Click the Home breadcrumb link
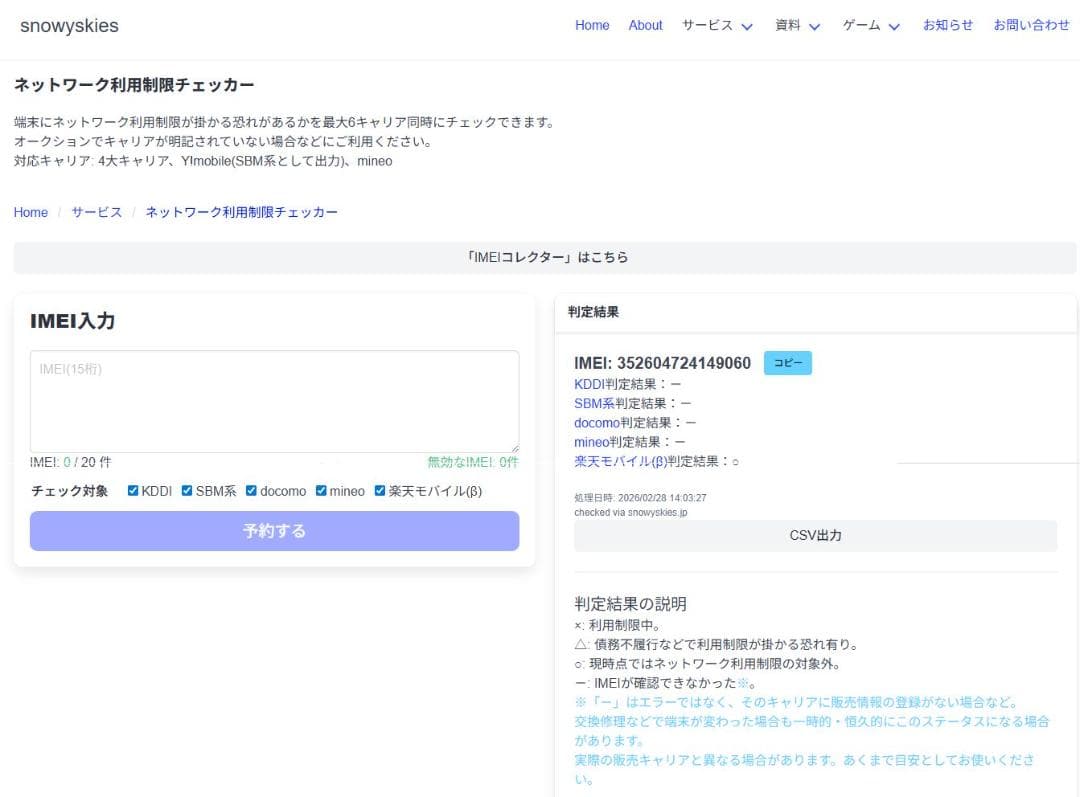1080x797 pixels. coord(30,212)
